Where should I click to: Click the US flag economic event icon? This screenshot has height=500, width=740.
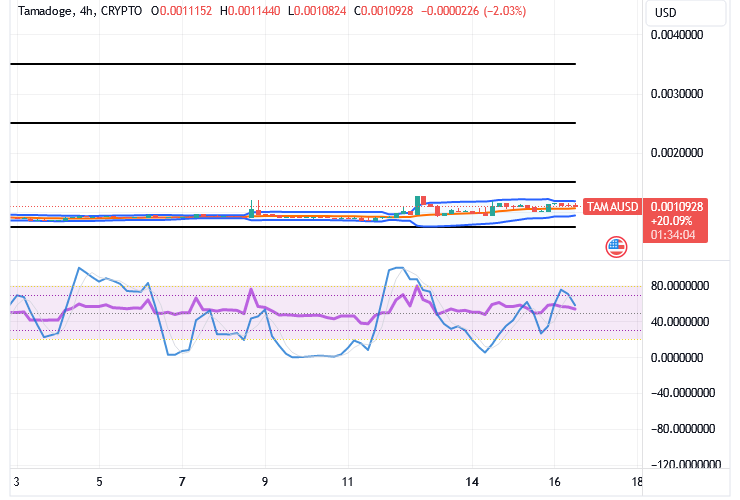(x=616, y=246)
